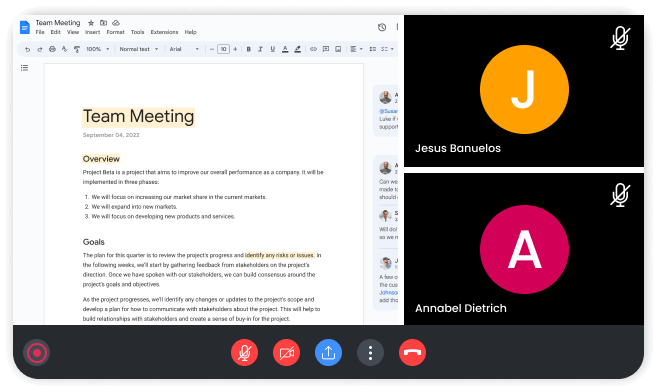Click Annabel Dietrich name label
The image size is (659, 392).
tap(461, 308)
